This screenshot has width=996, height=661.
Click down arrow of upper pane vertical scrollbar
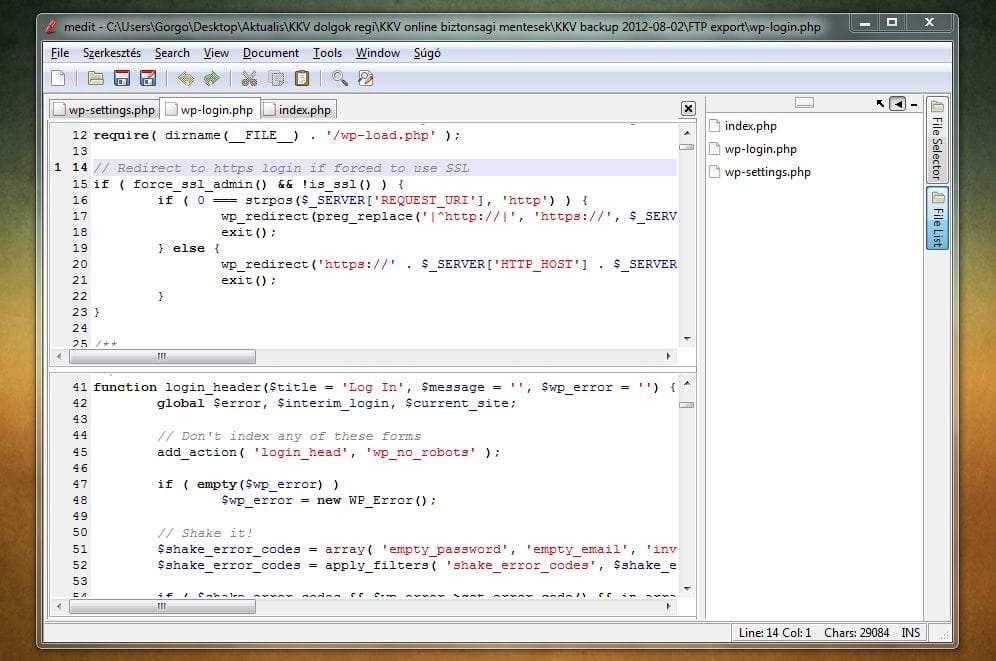pyautogui.click(x=687, y=339)
